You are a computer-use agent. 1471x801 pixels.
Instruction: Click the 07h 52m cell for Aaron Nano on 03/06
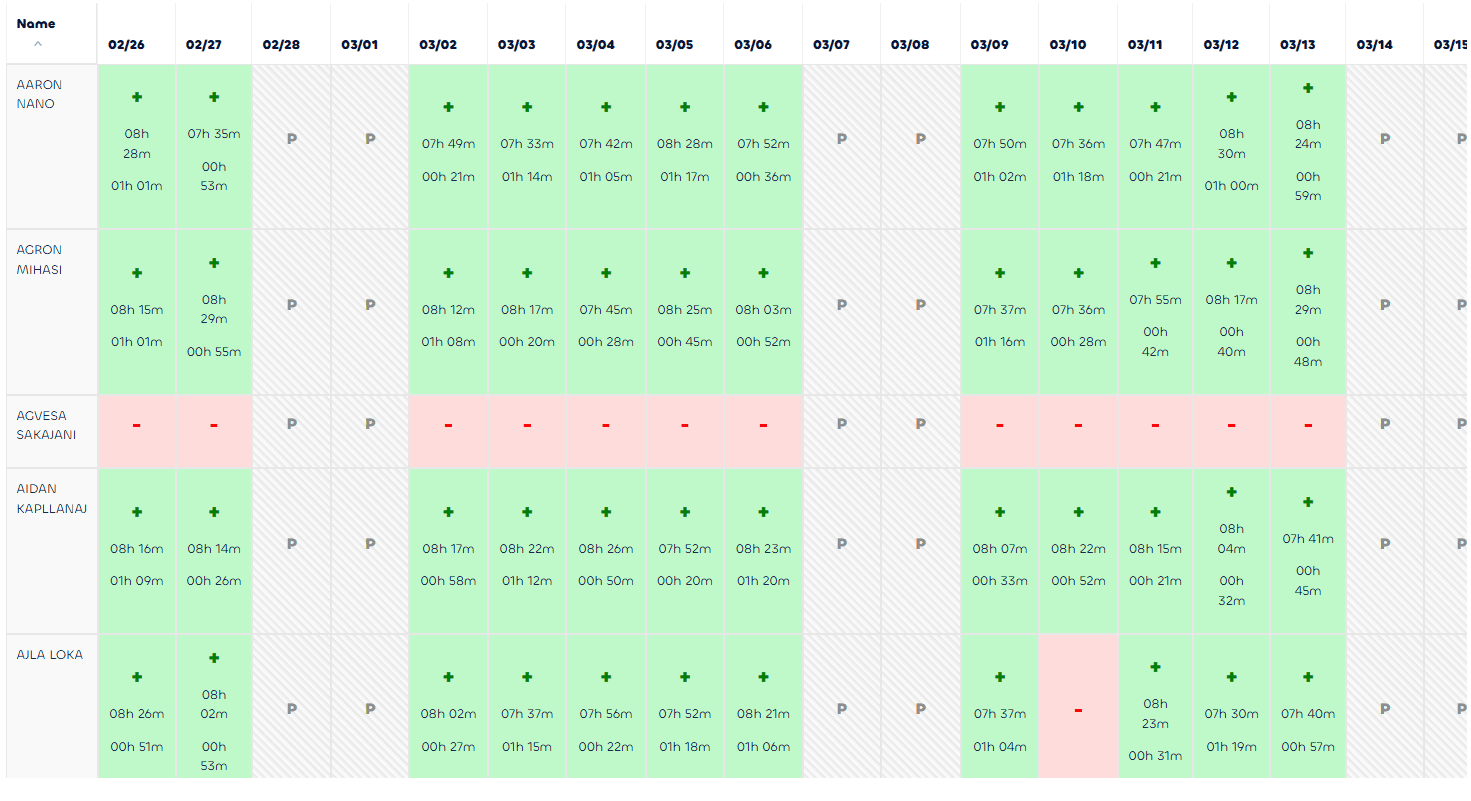(764, 144)
